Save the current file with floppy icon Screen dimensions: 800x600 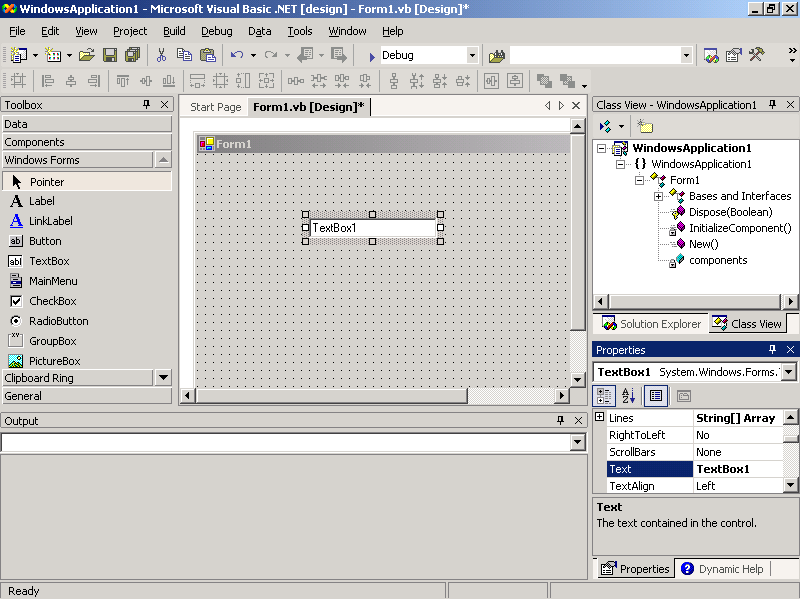(110, 55)
